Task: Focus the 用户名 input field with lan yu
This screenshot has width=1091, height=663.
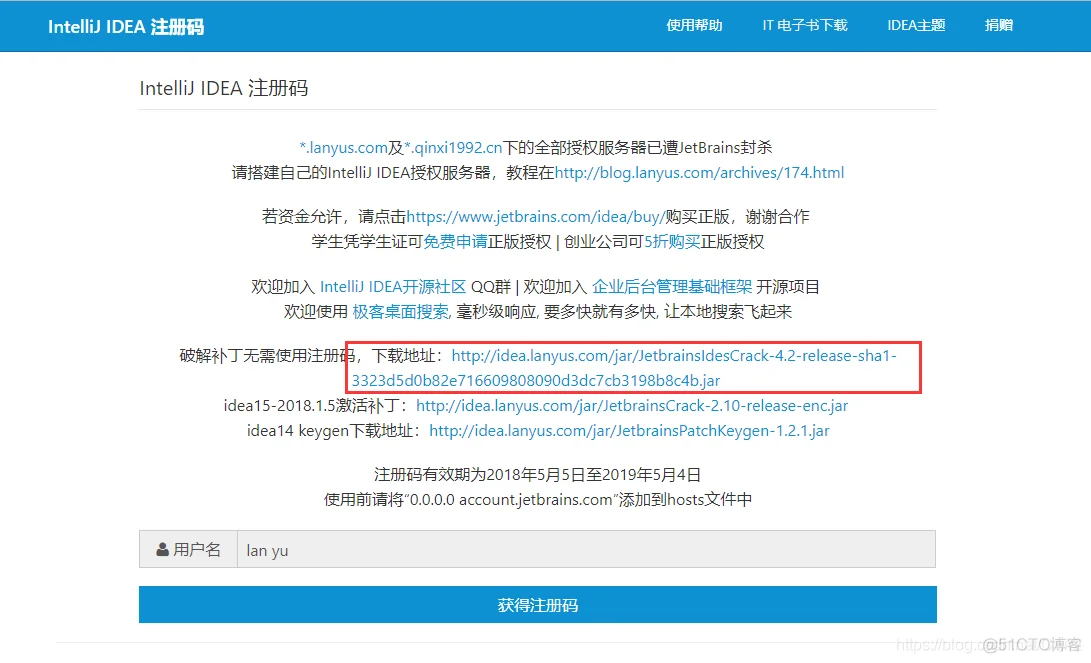Action: click(586, 550)
